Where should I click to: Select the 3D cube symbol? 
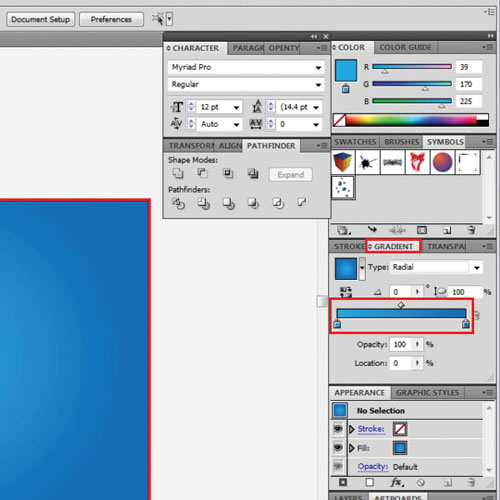pyautogui.click(x=343, y=162)
